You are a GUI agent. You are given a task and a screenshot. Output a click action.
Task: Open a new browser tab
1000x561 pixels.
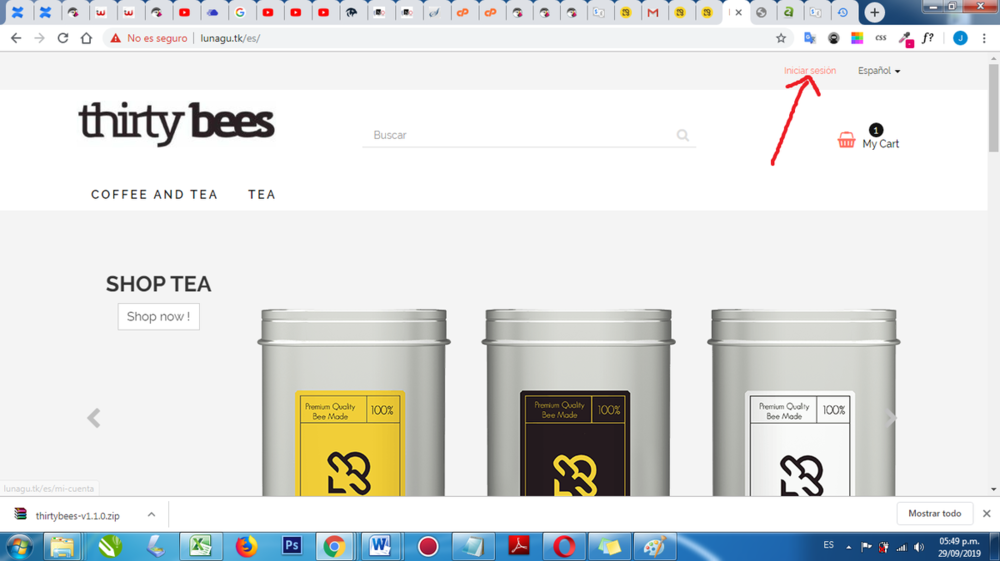[x=874, y=13]
